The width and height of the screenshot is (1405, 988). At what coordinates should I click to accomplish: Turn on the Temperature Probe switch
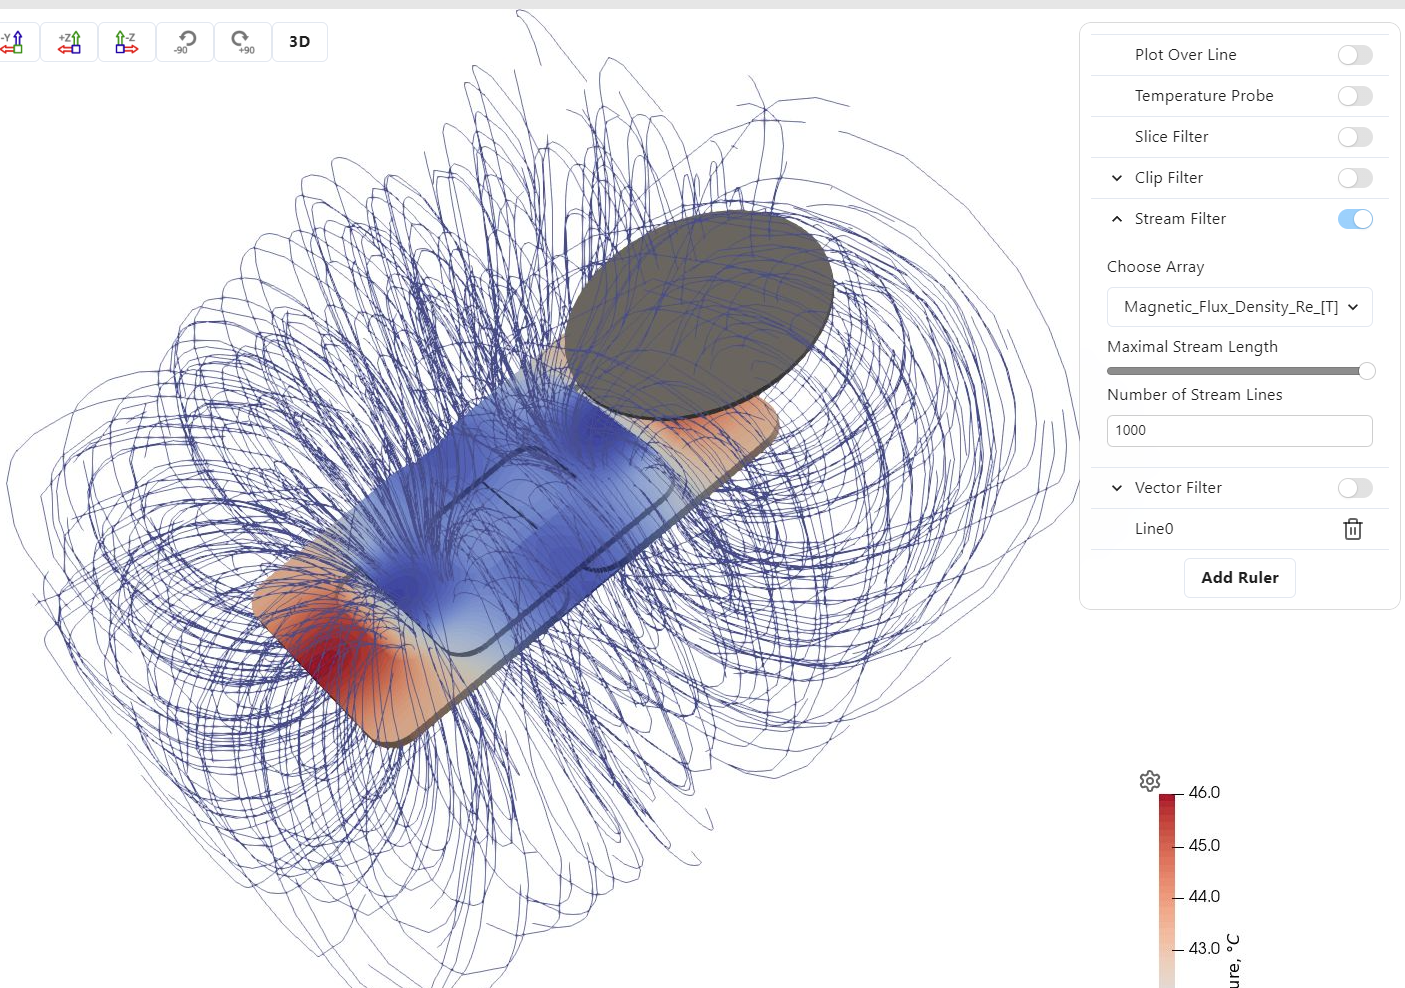tap(1355, 96)
